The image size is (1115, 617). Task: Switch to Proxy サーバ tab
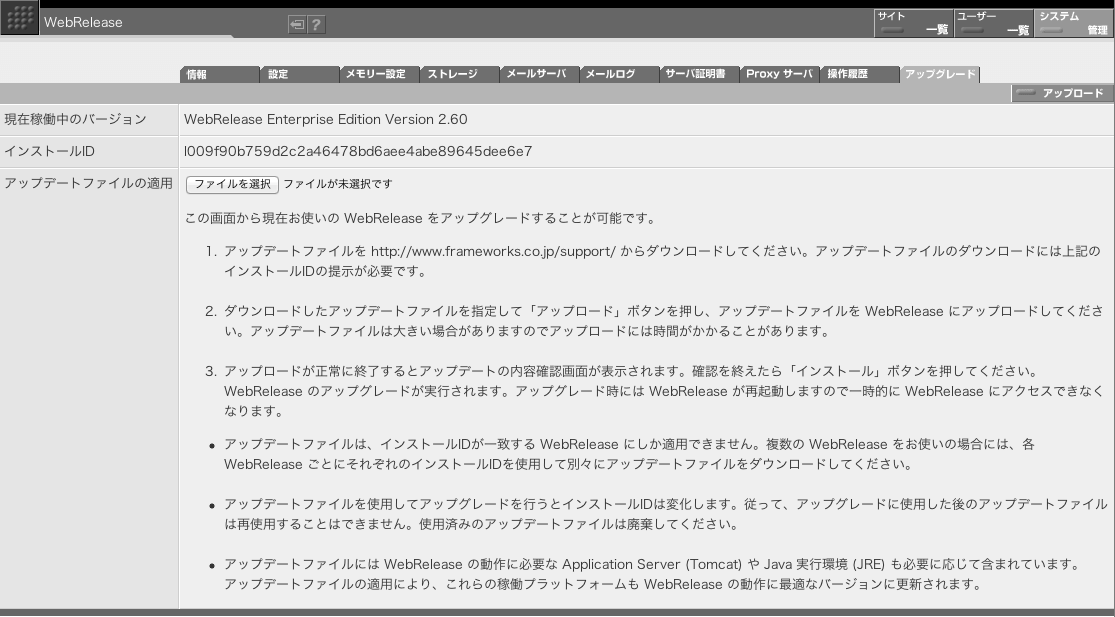(780, 74)
